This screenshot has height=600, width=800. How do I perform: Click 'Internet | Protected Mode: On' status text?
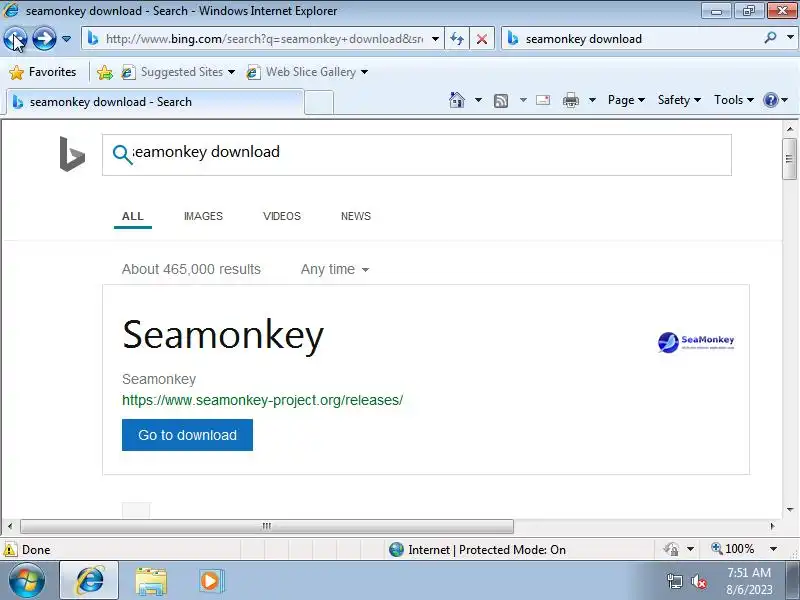pos(487,550)
